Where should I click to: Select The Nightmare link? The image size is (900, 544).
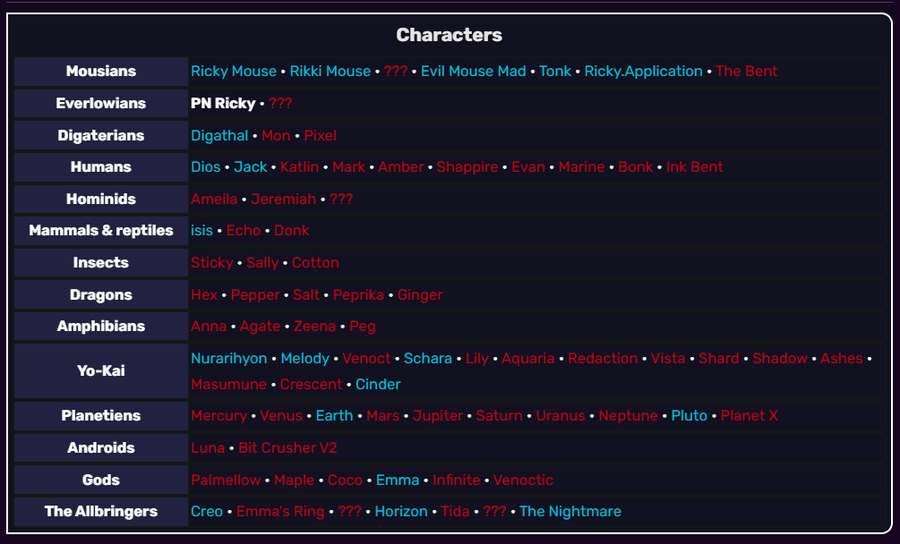click(570, 512)
